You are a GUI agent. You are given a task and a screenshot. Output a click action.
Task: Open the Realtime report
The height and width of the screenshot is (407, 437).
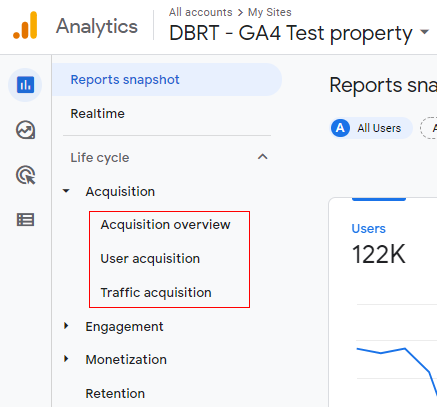pos(97,114)
